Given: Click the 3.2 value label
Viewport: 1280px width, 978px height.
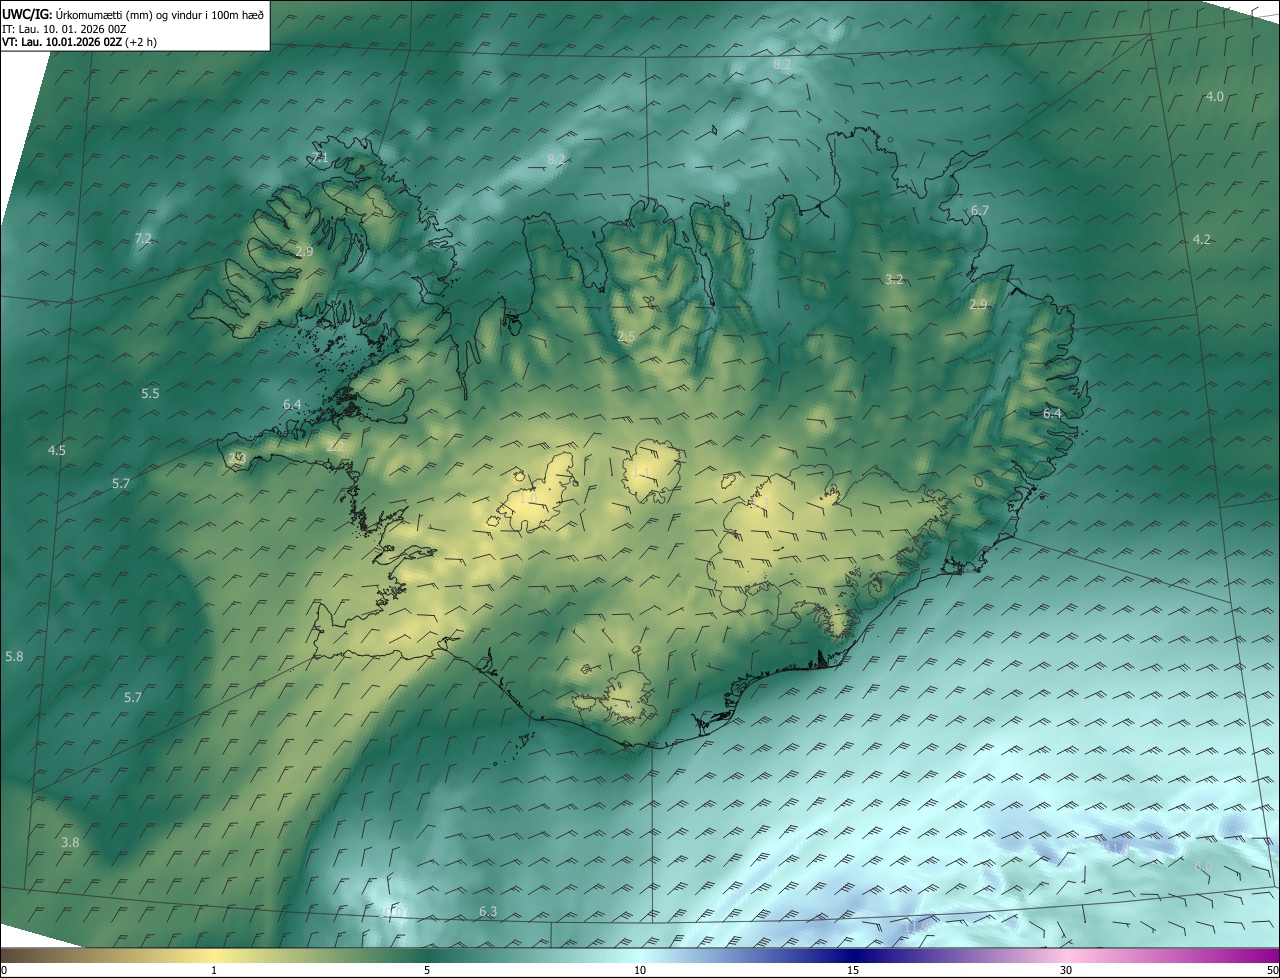Looking at the screenshot, I should 894,279.
